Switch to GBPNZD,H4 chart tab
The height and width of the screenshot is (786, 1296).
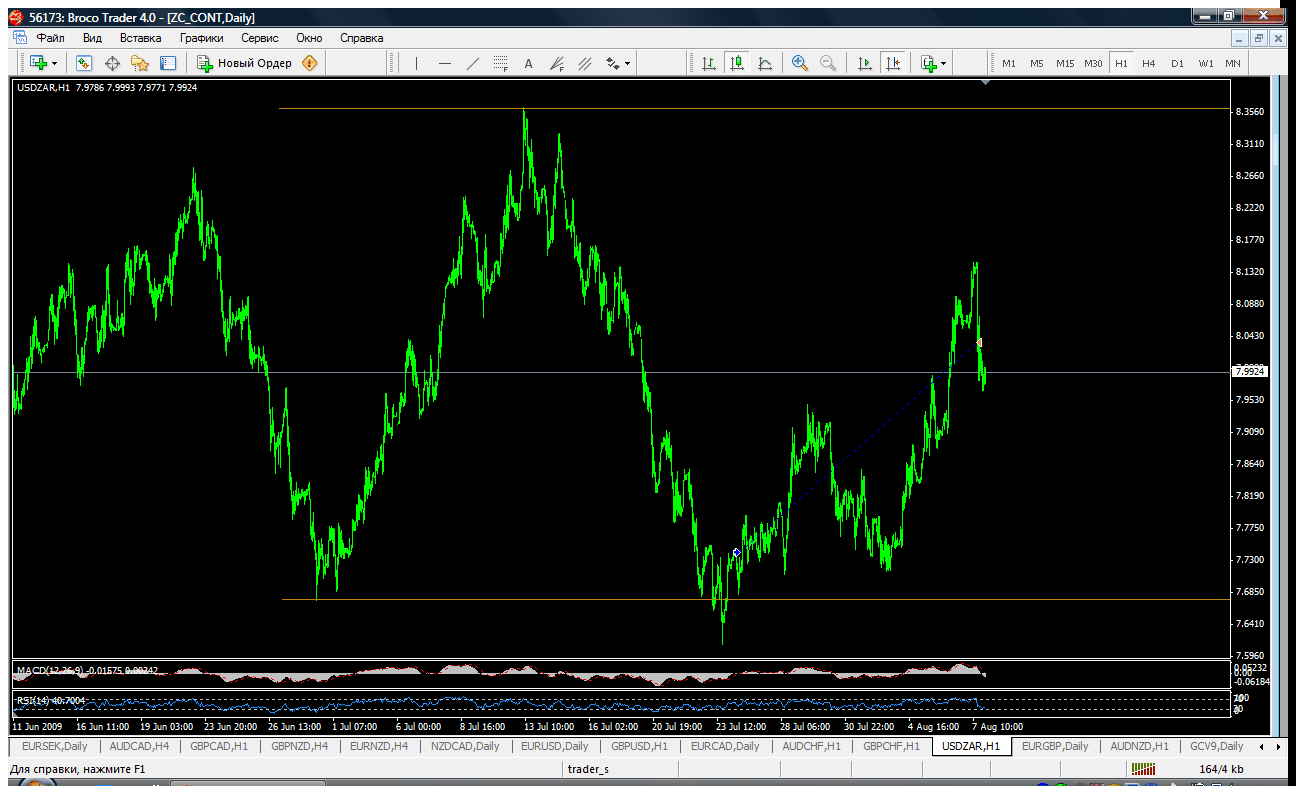click(x=299, y=746)
